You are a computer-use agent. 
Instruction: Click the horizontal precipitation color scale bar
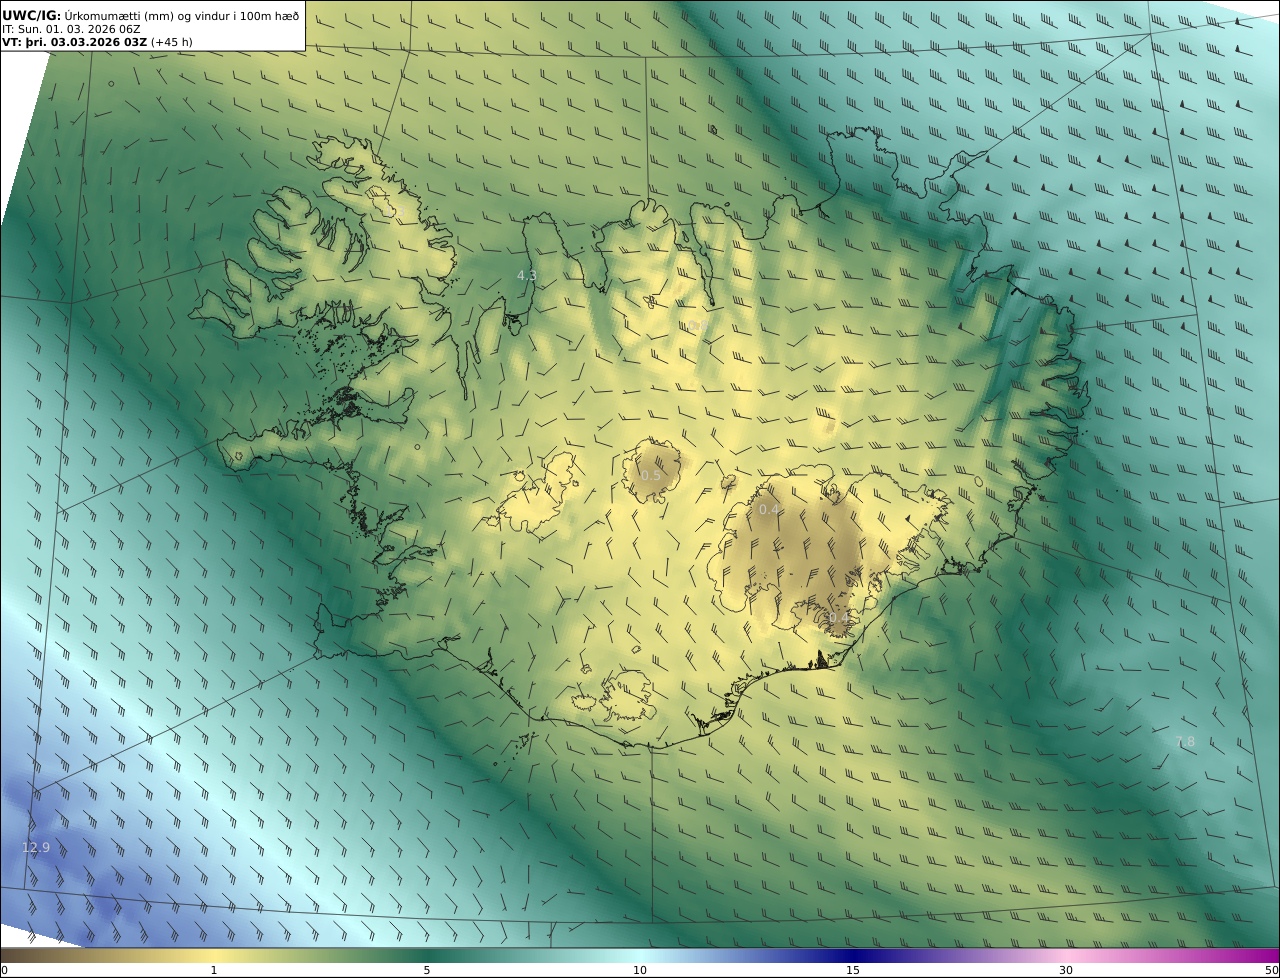(640, 955)
